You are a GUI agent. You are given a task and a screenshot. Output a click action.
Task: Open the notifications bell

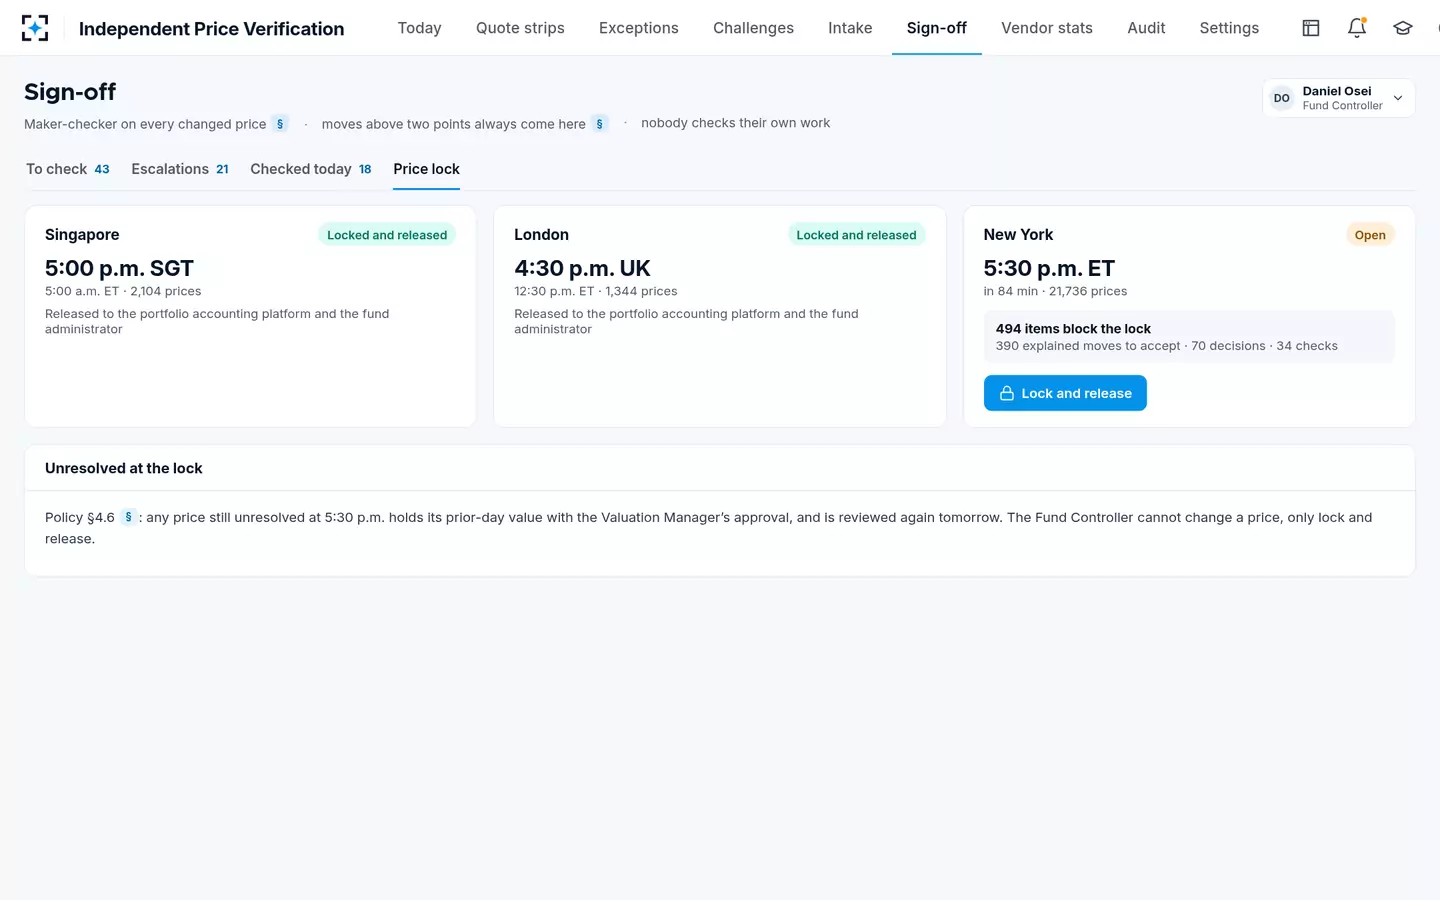1357,28
